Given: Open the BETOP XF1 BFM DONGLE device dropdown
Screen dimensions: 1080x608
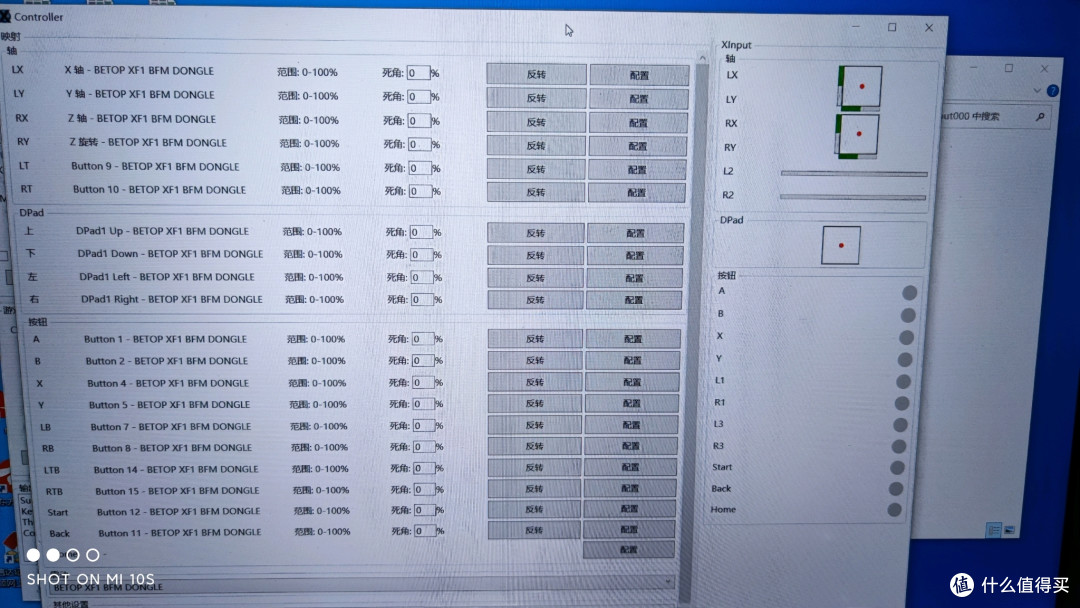Looking at the screenshot, I should pyautogui.click(x=362, y=585).
